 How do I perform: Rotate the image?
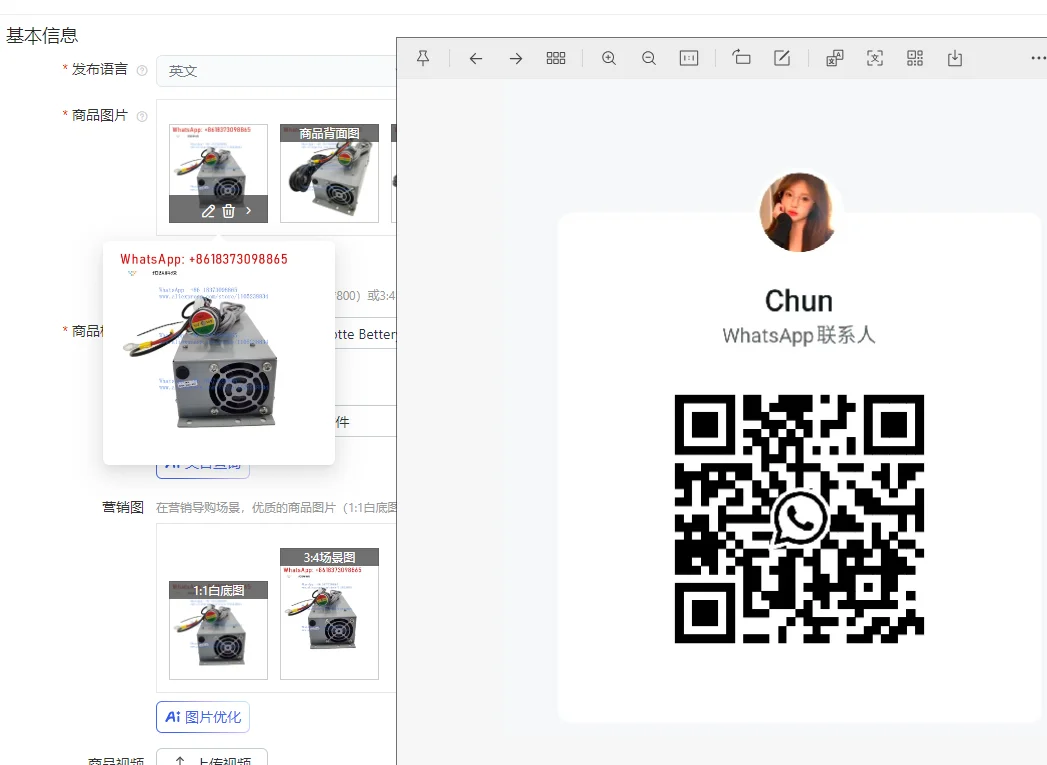(x=741, y=58)
